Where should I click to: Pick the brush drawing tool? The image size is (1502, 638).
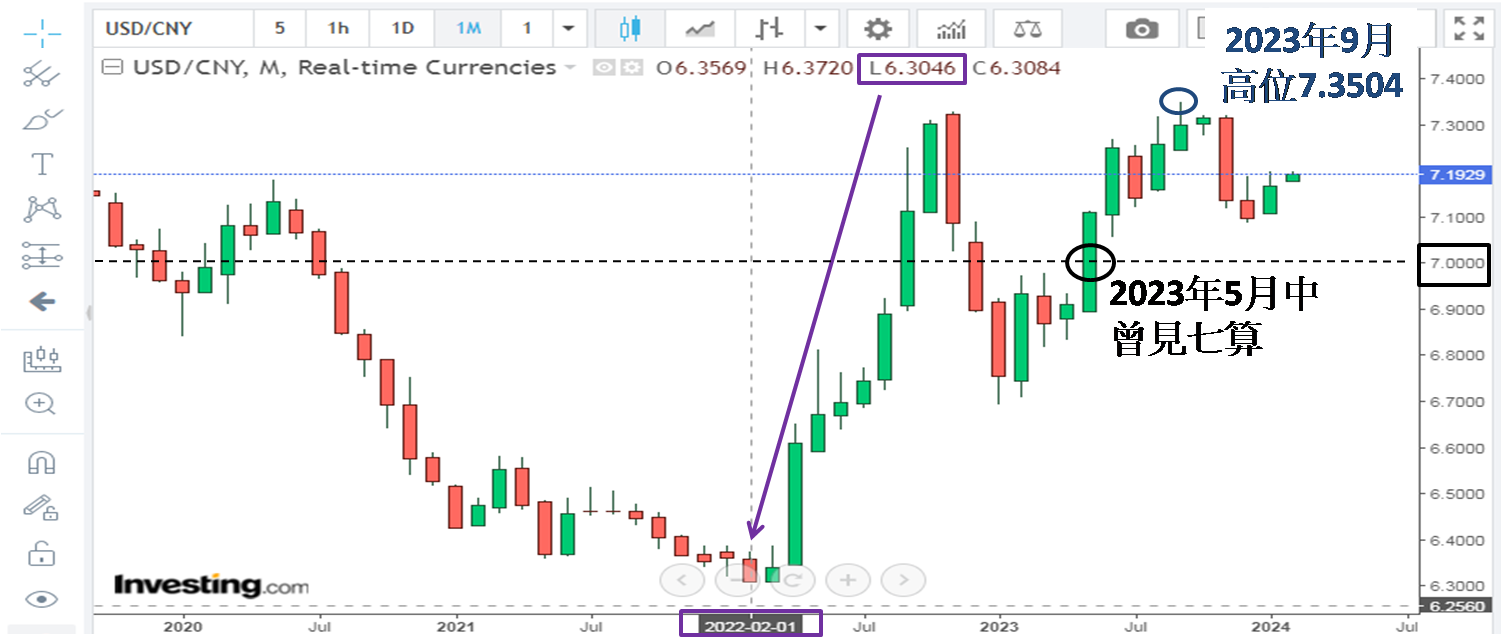pos(41,119)
